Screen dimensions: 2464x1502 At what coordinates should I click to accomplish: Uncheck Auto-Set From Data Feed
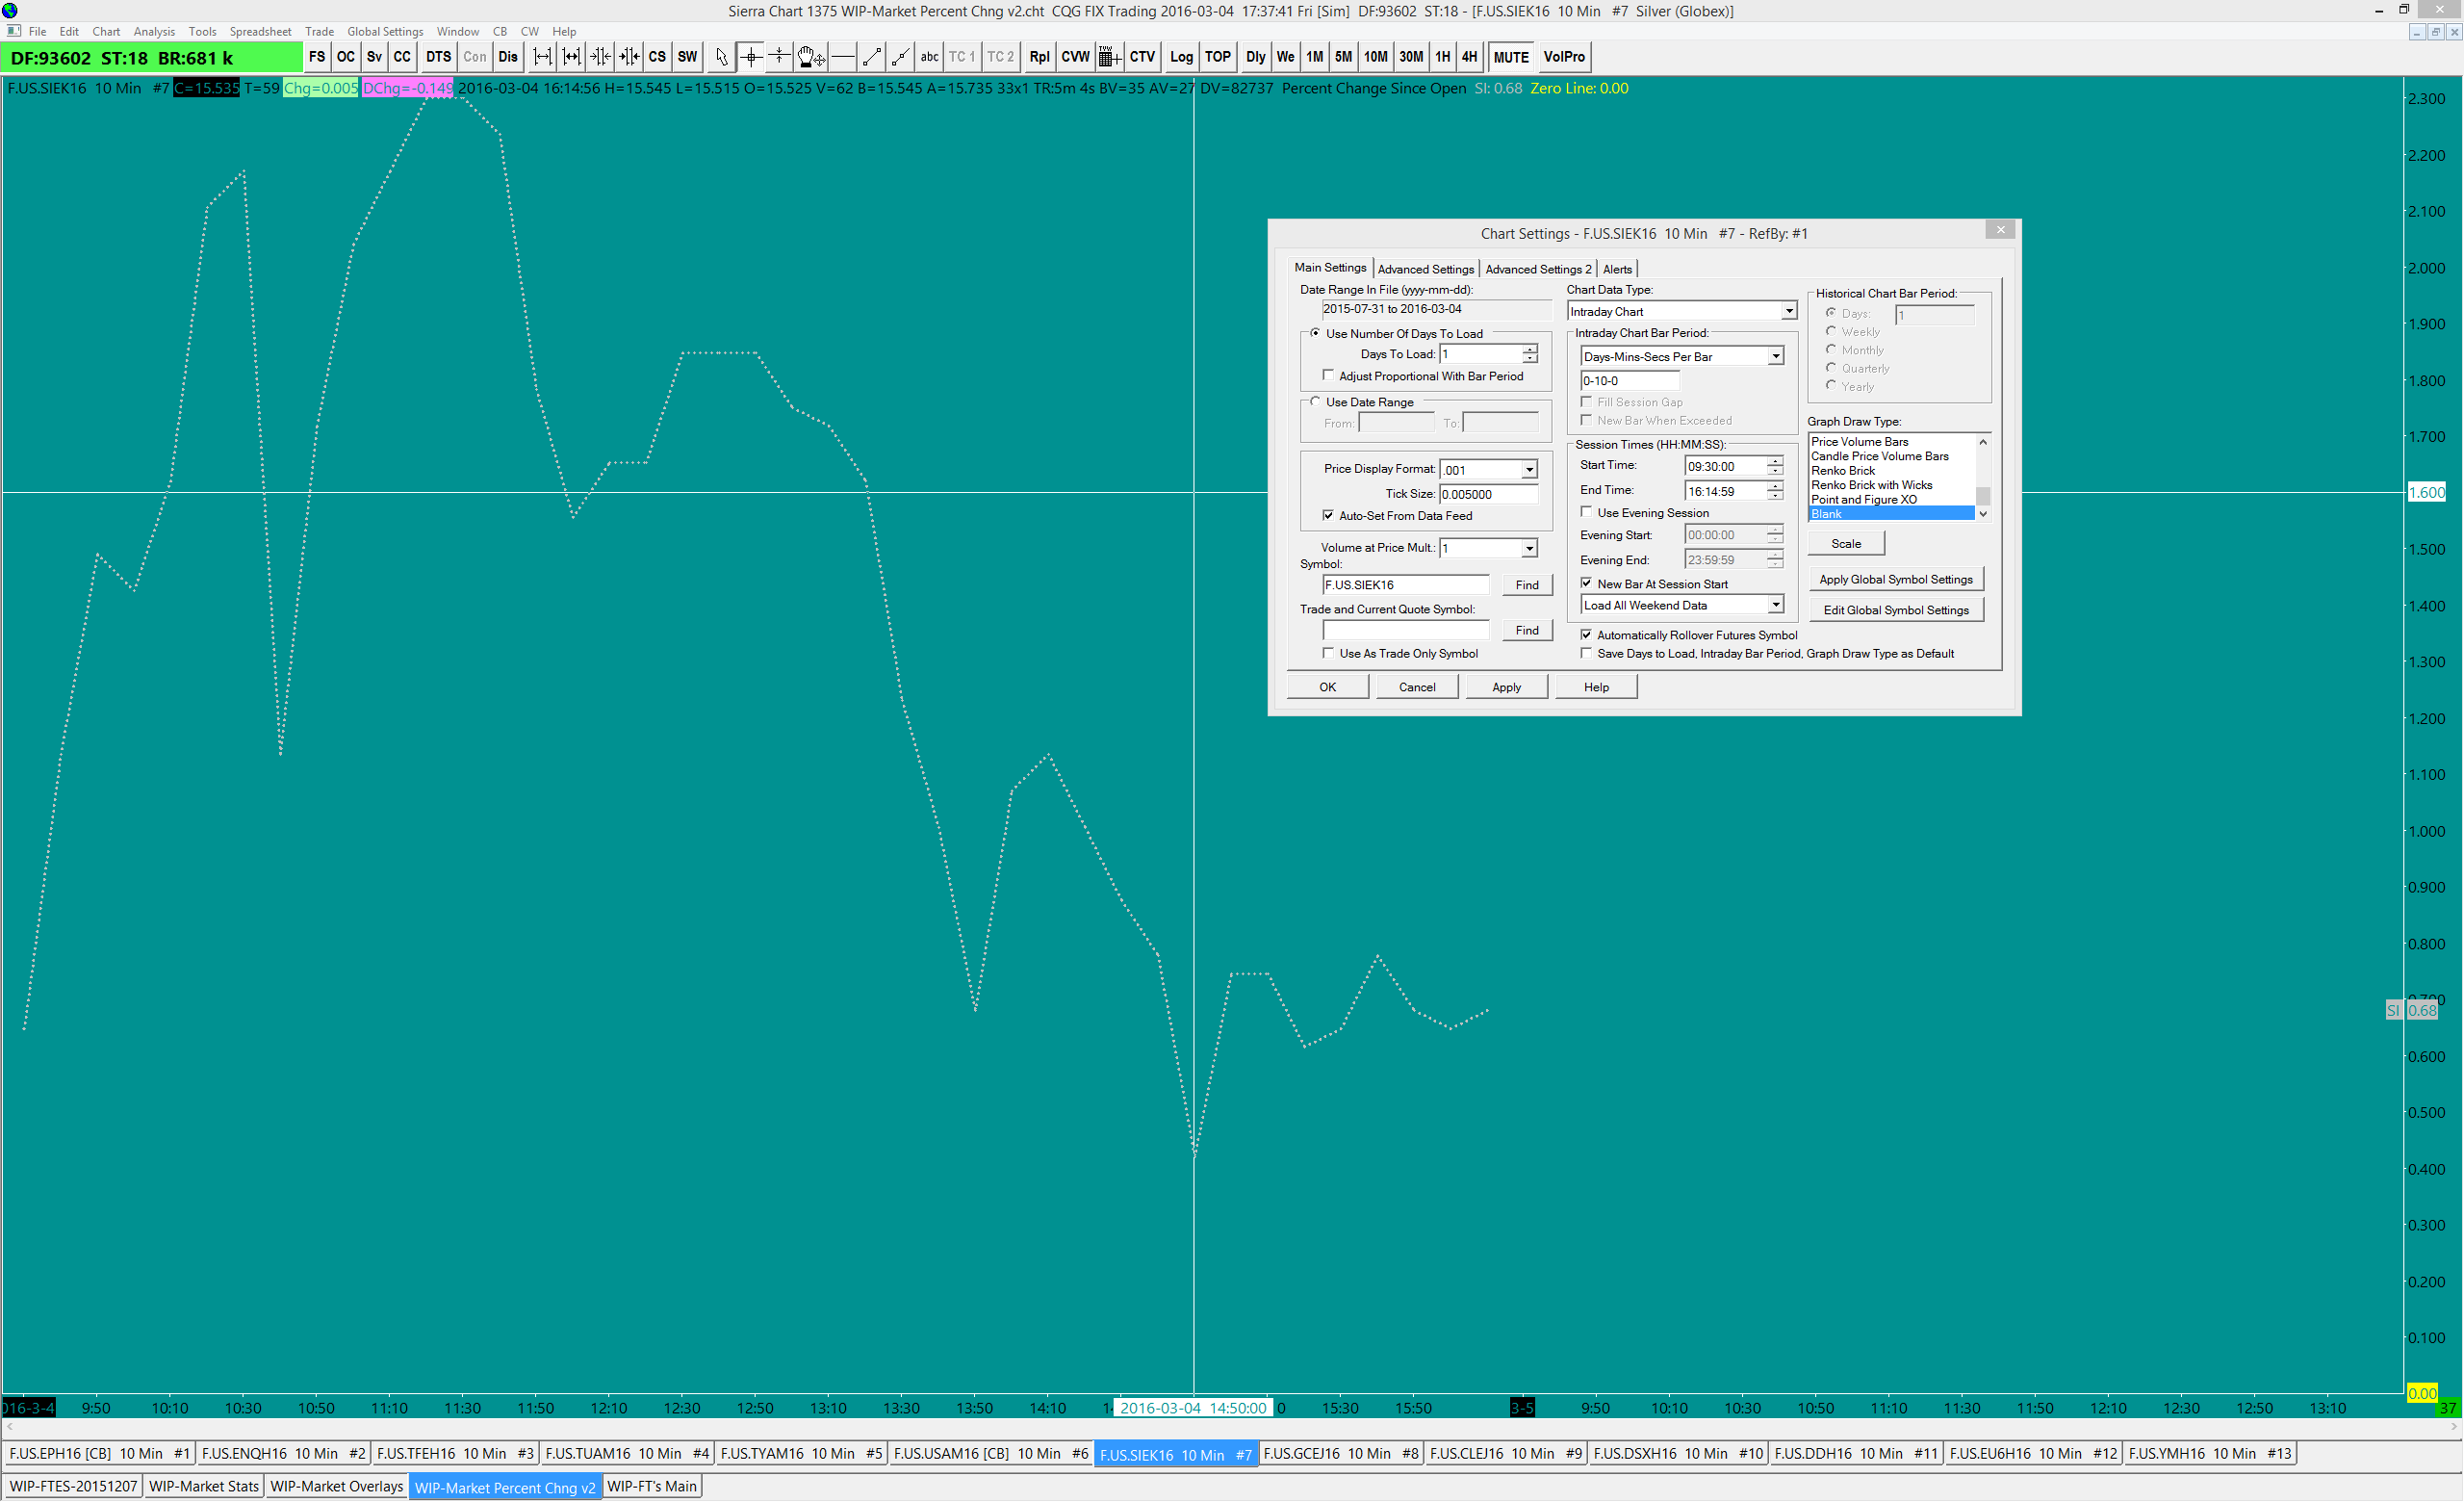[1328, 516]
